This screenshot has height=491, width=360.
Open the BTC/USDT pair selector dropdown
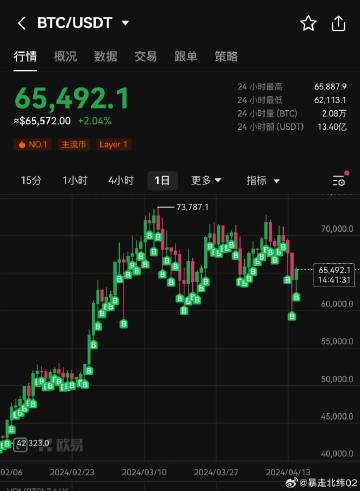pos(125,23)
